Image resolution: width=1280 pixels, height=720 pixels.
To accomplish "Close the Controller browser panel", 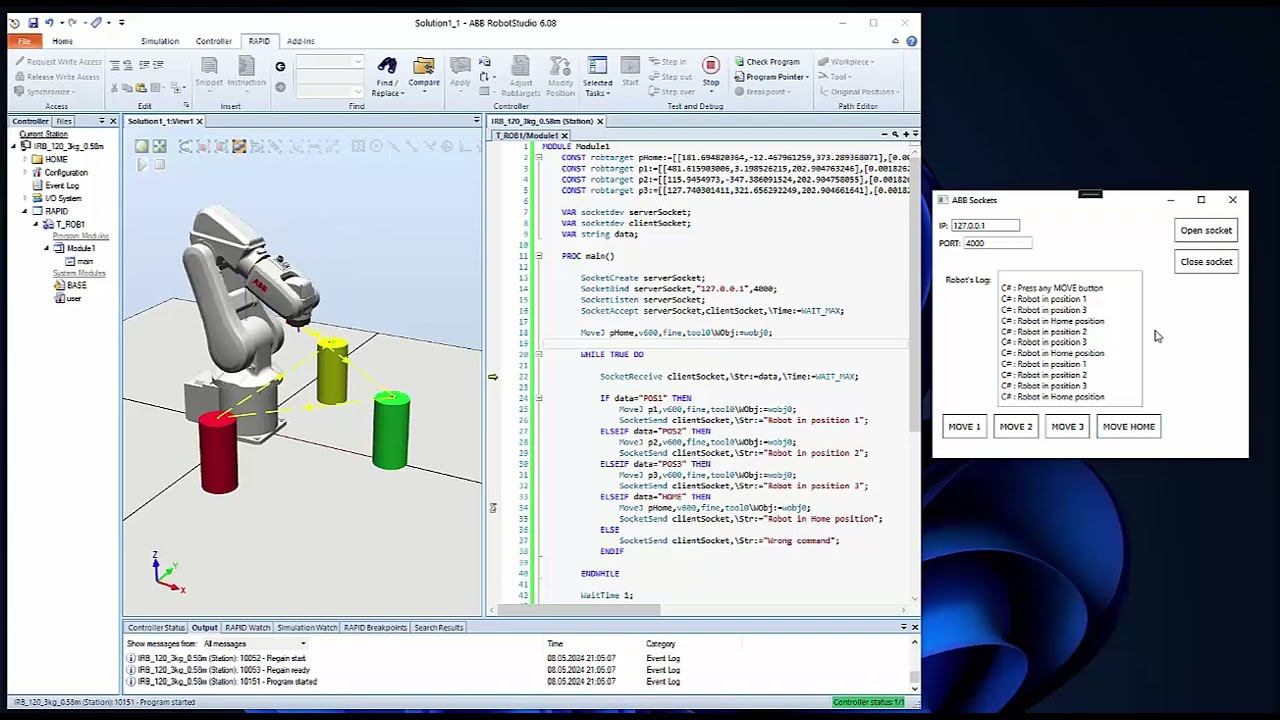I will (x=112, y=121).
